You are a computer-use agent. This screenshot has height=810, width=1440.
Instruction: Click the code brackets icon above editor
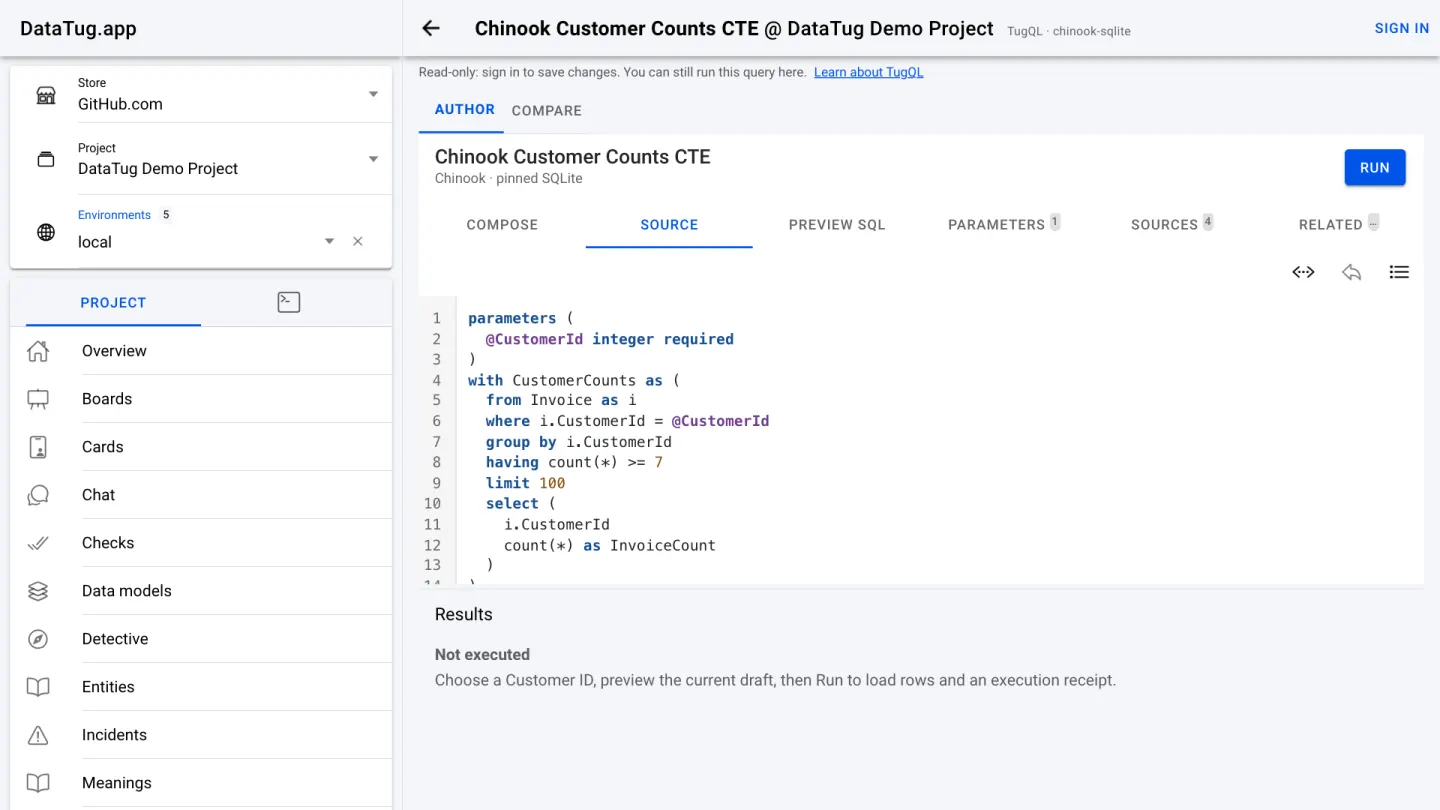1303,272
